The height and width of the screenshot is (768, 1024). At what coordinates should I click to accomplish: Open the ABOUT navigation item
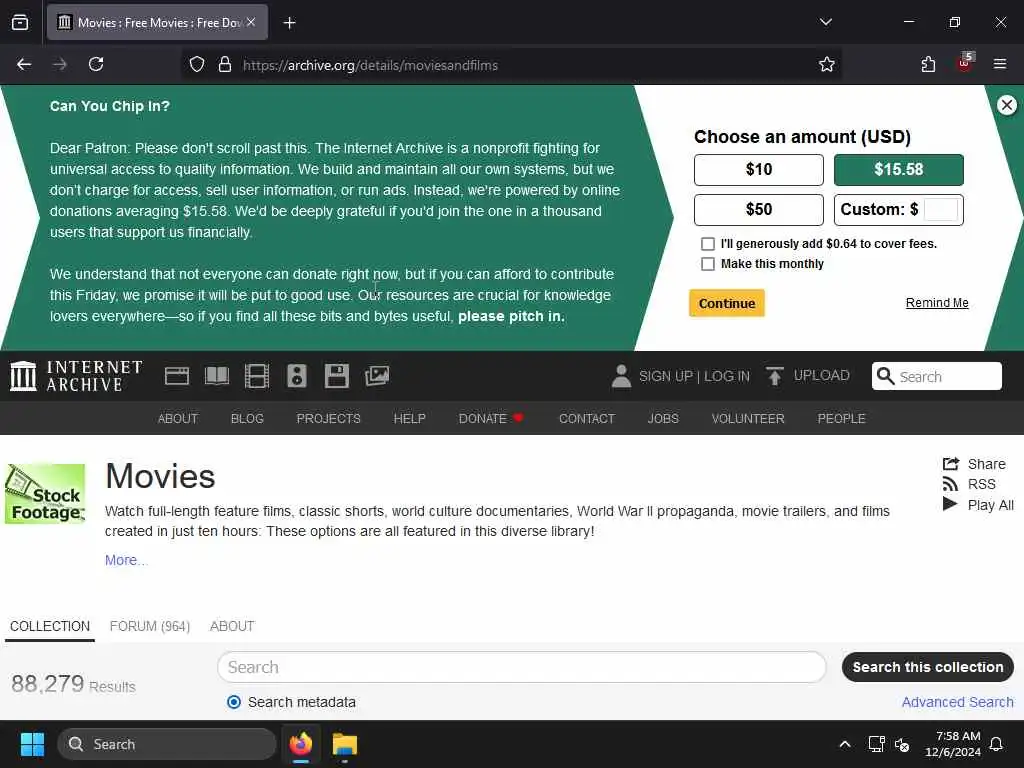[x=178, y=419]
